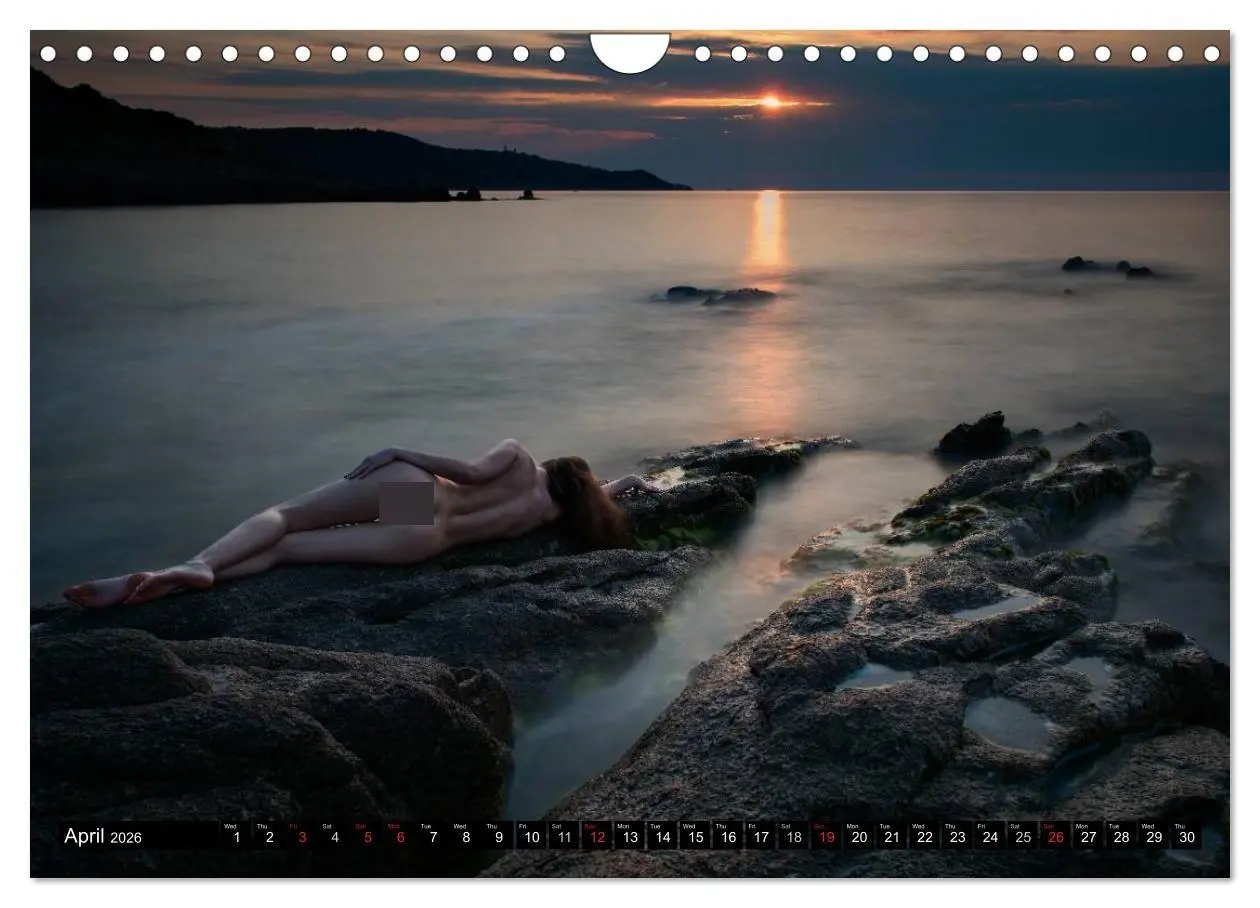1260x908 pixels.
Task: Click Thursday date 16
Action: [x=728, y=836]
